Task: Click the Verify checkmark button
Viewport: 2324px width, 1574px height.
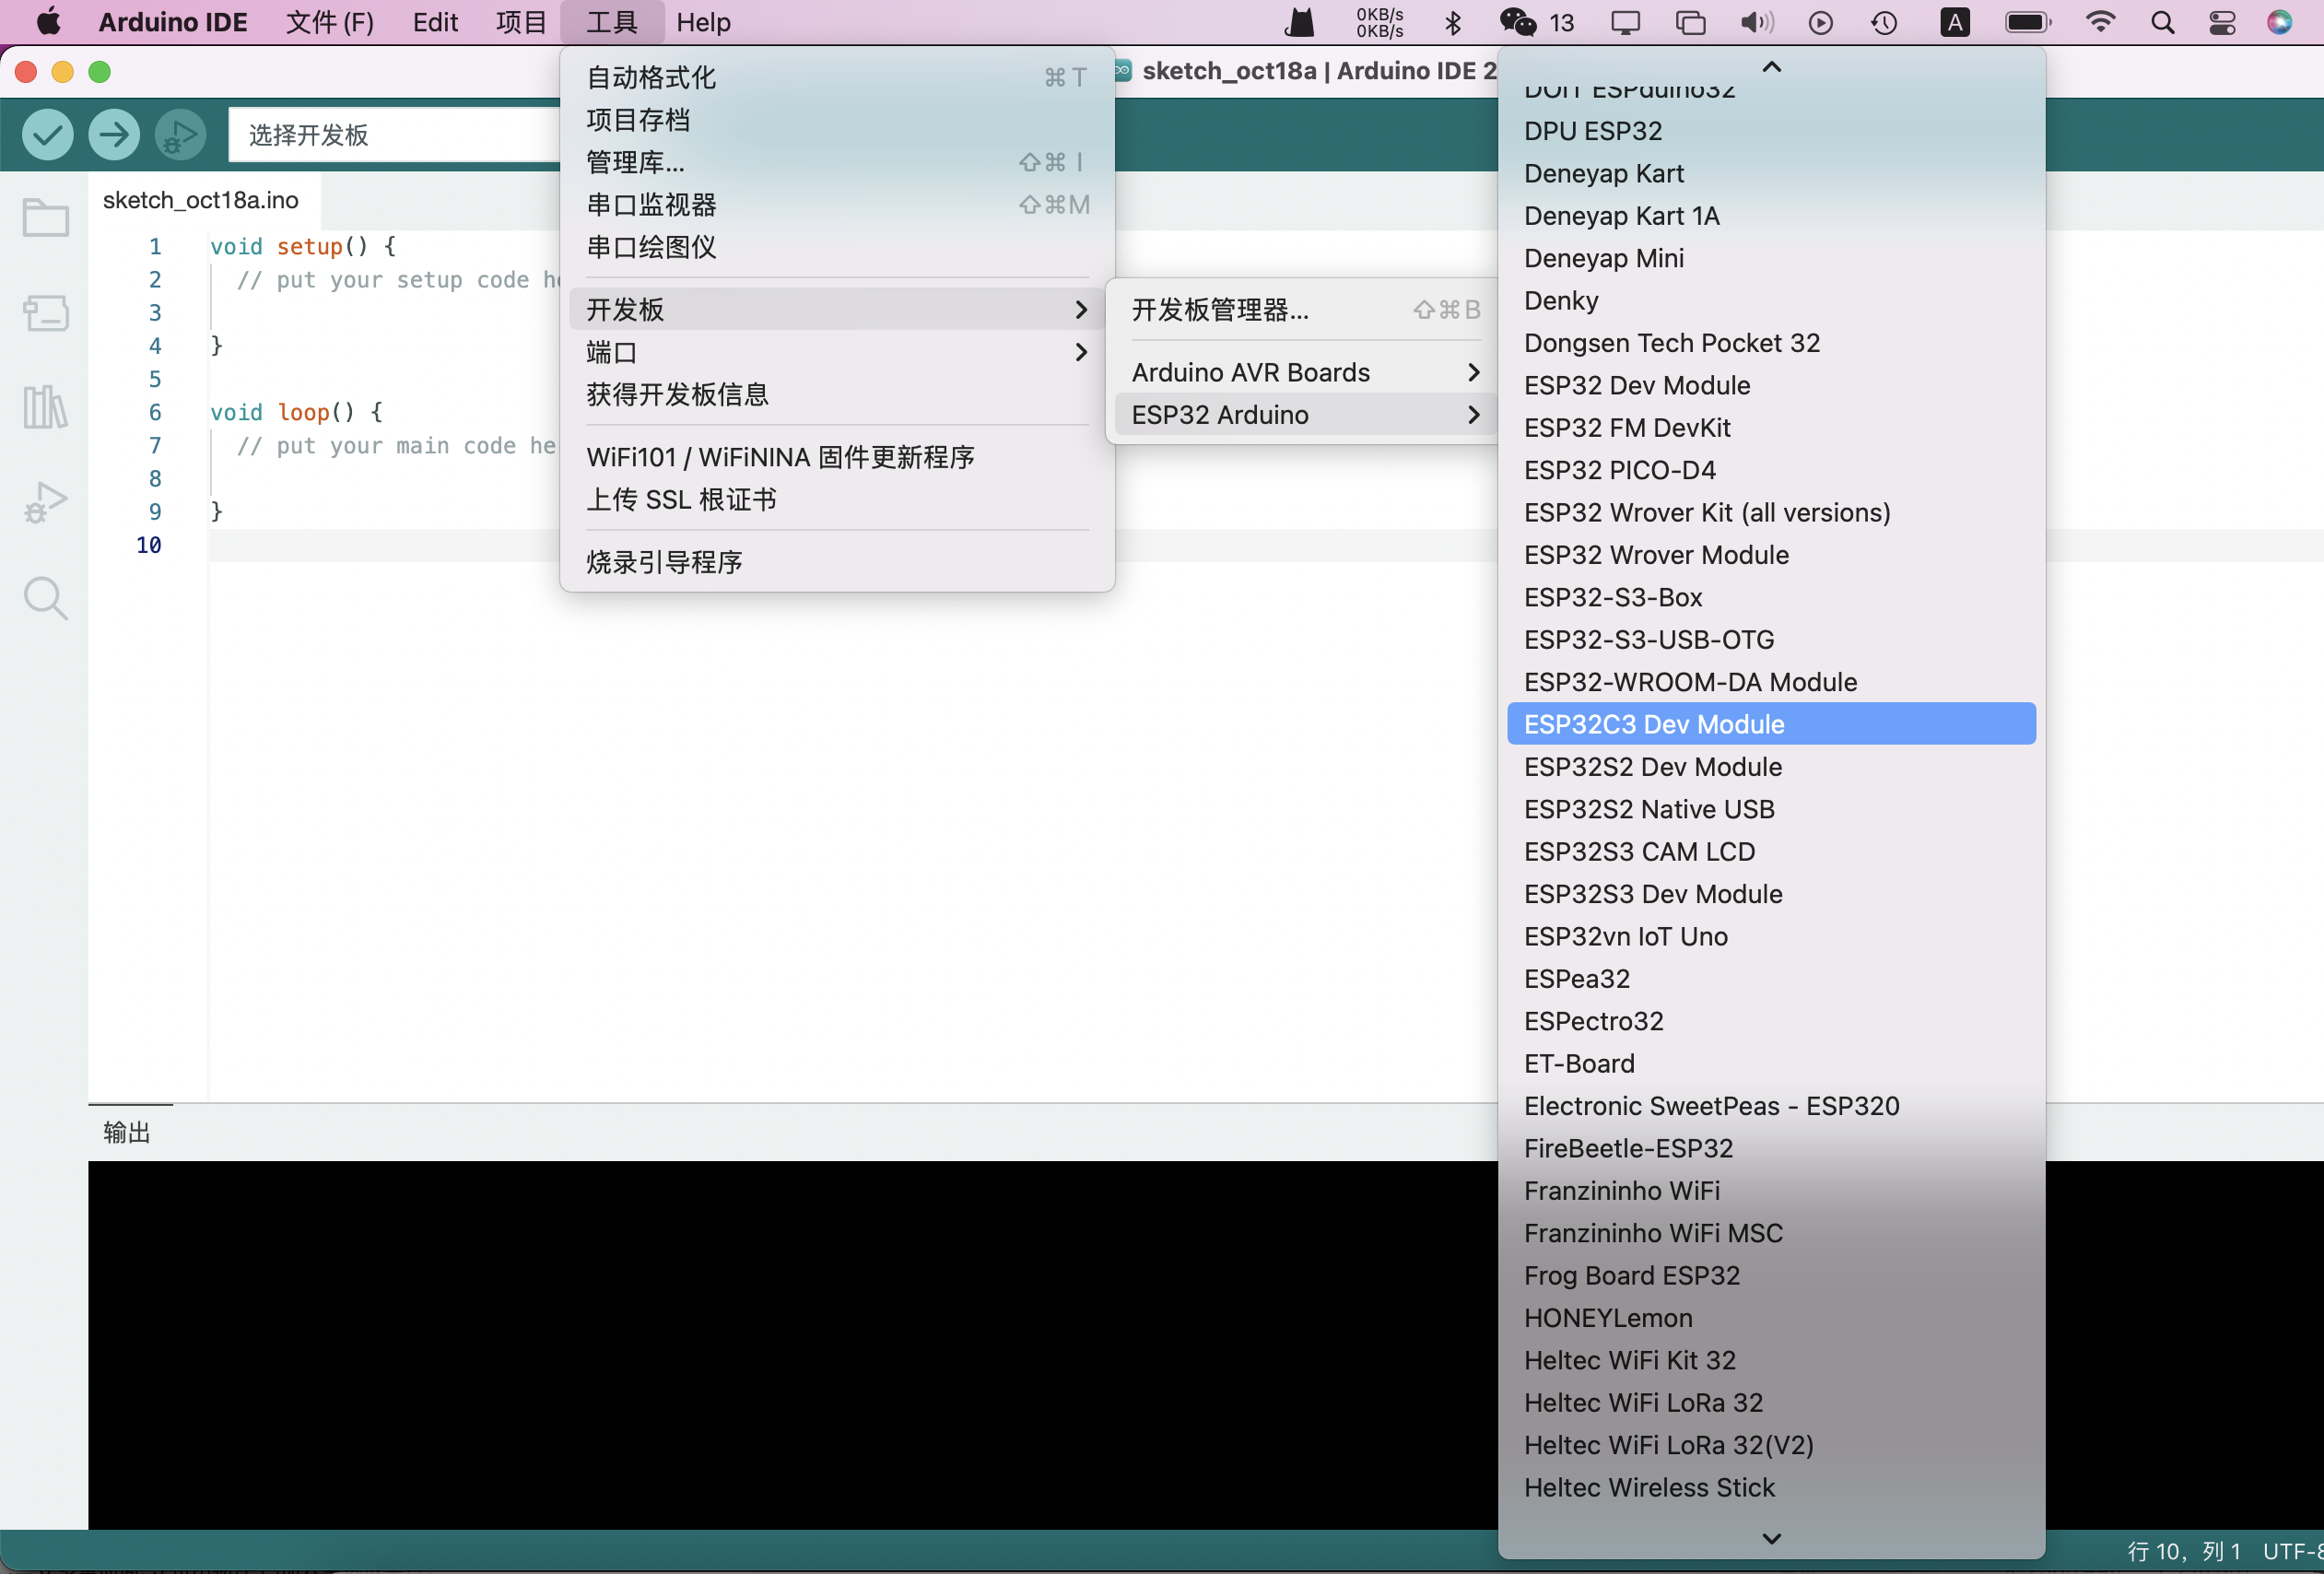Action: pos(47,134)
